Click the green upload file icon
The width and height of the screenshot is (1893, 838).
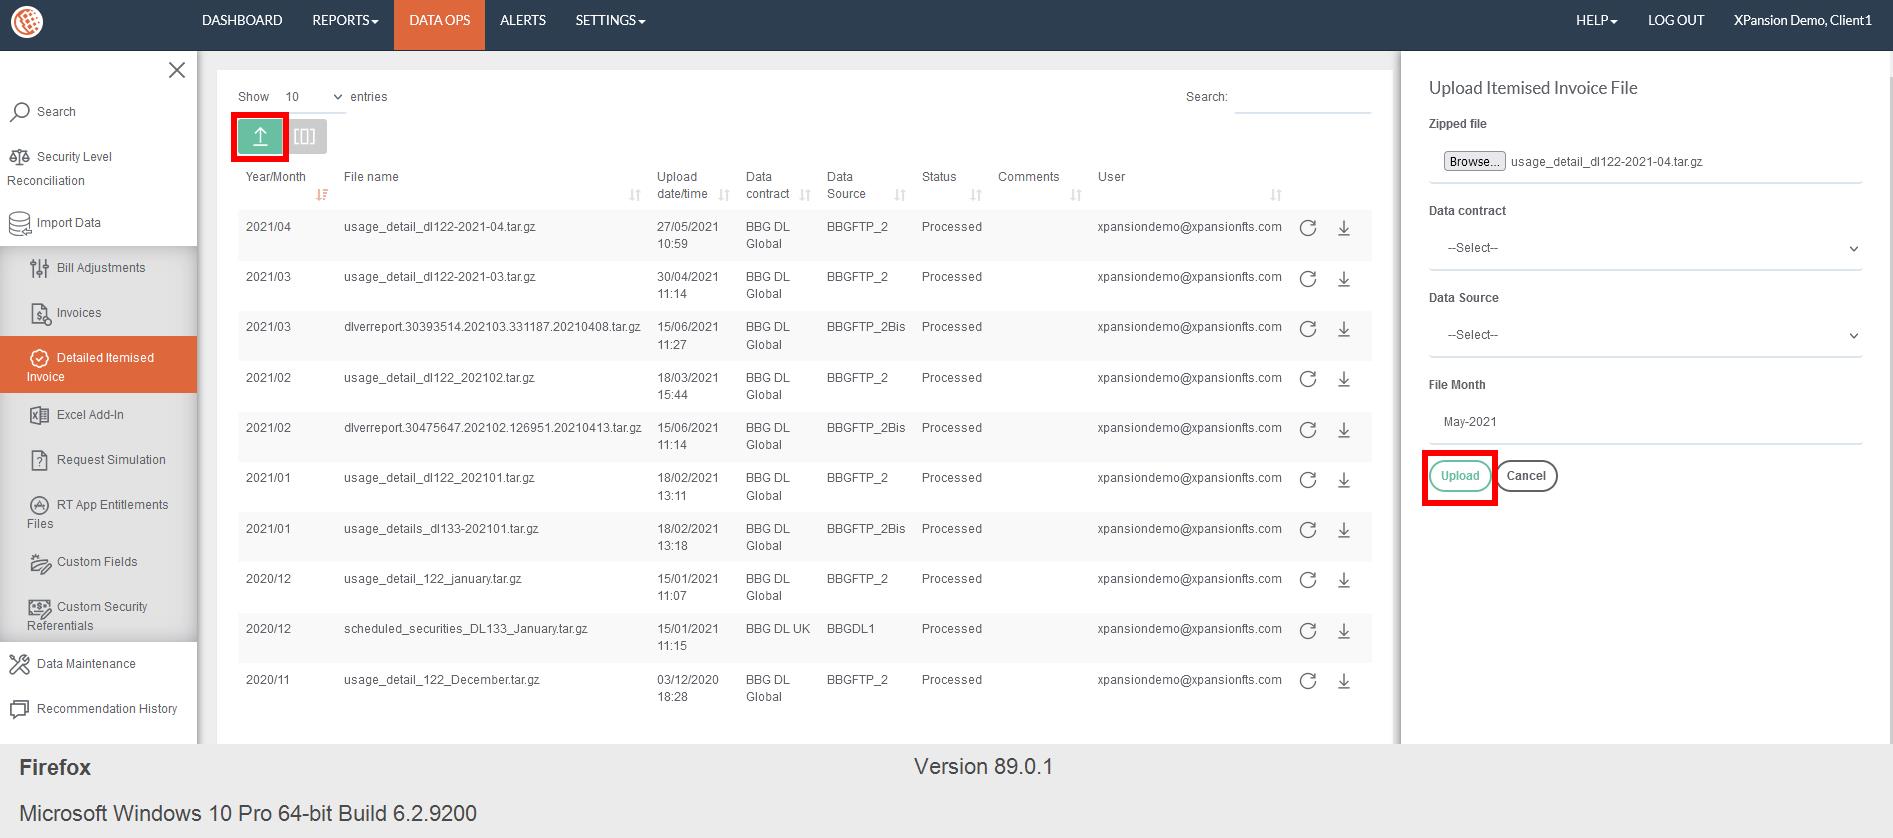click(x=260, y=137)
